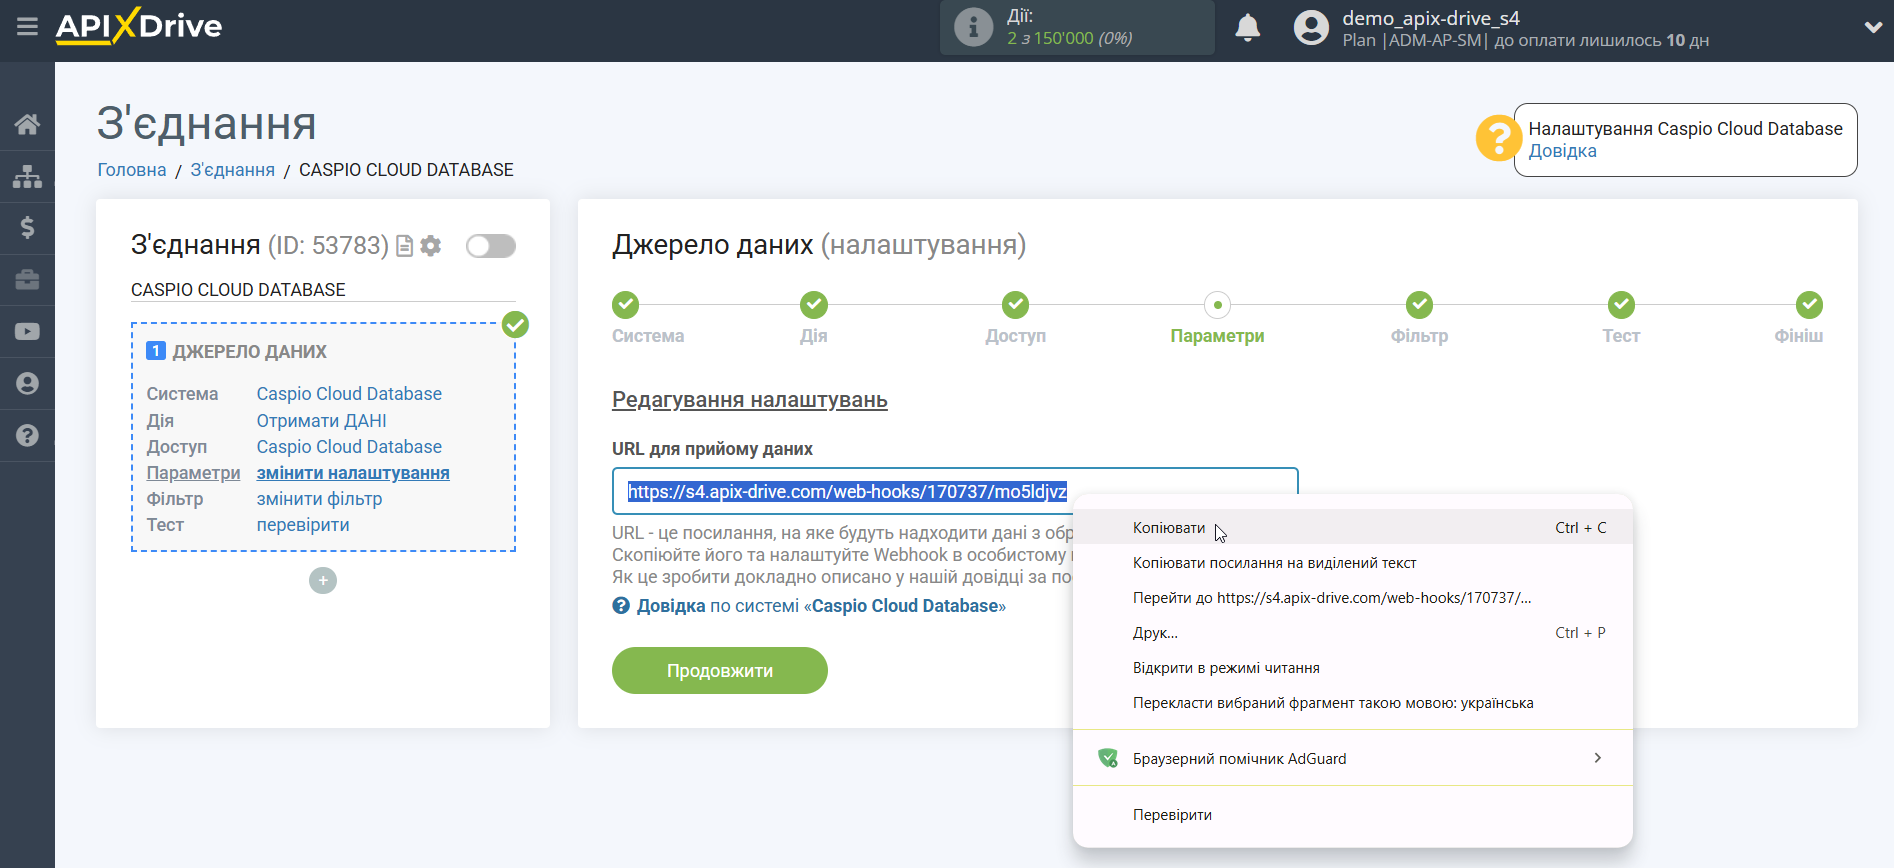Choose Перейти до https://s4.apix-drive.com menu item

[1353, 598]
